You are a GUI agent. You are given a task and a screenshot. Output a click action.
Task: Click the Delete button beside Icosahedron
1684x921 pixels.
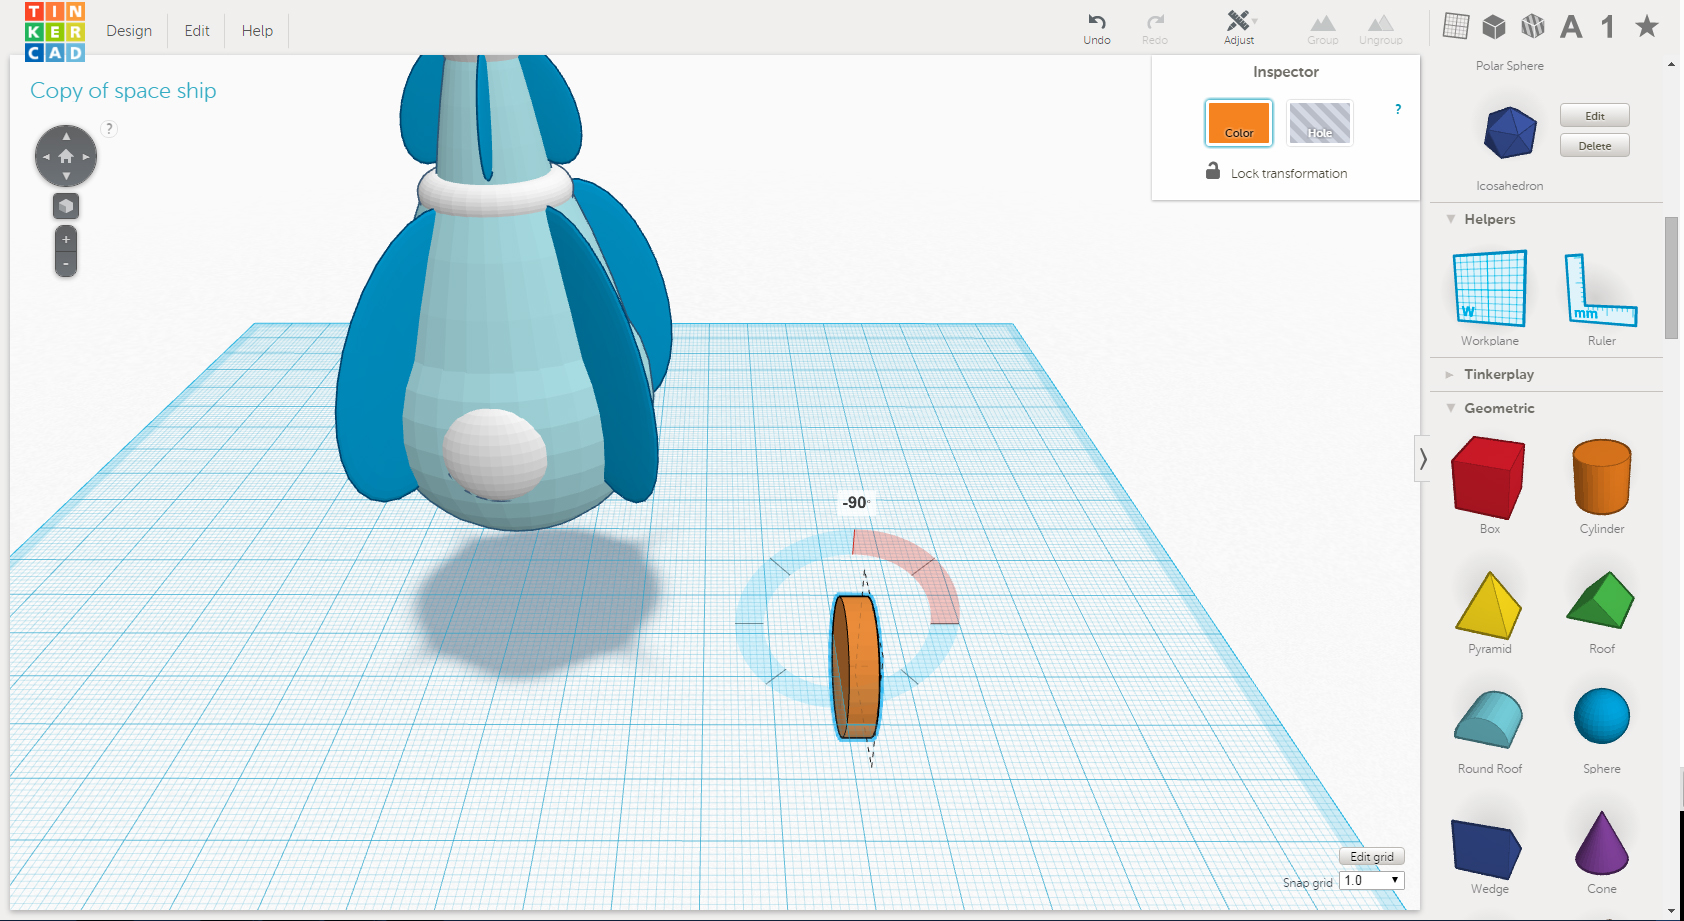(x=1595, y=146)
